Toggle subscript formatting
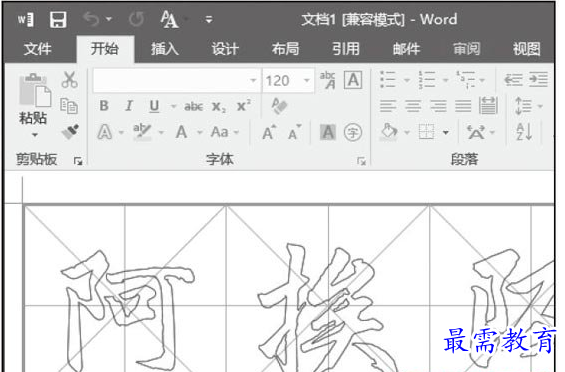 tap(219, 107)
